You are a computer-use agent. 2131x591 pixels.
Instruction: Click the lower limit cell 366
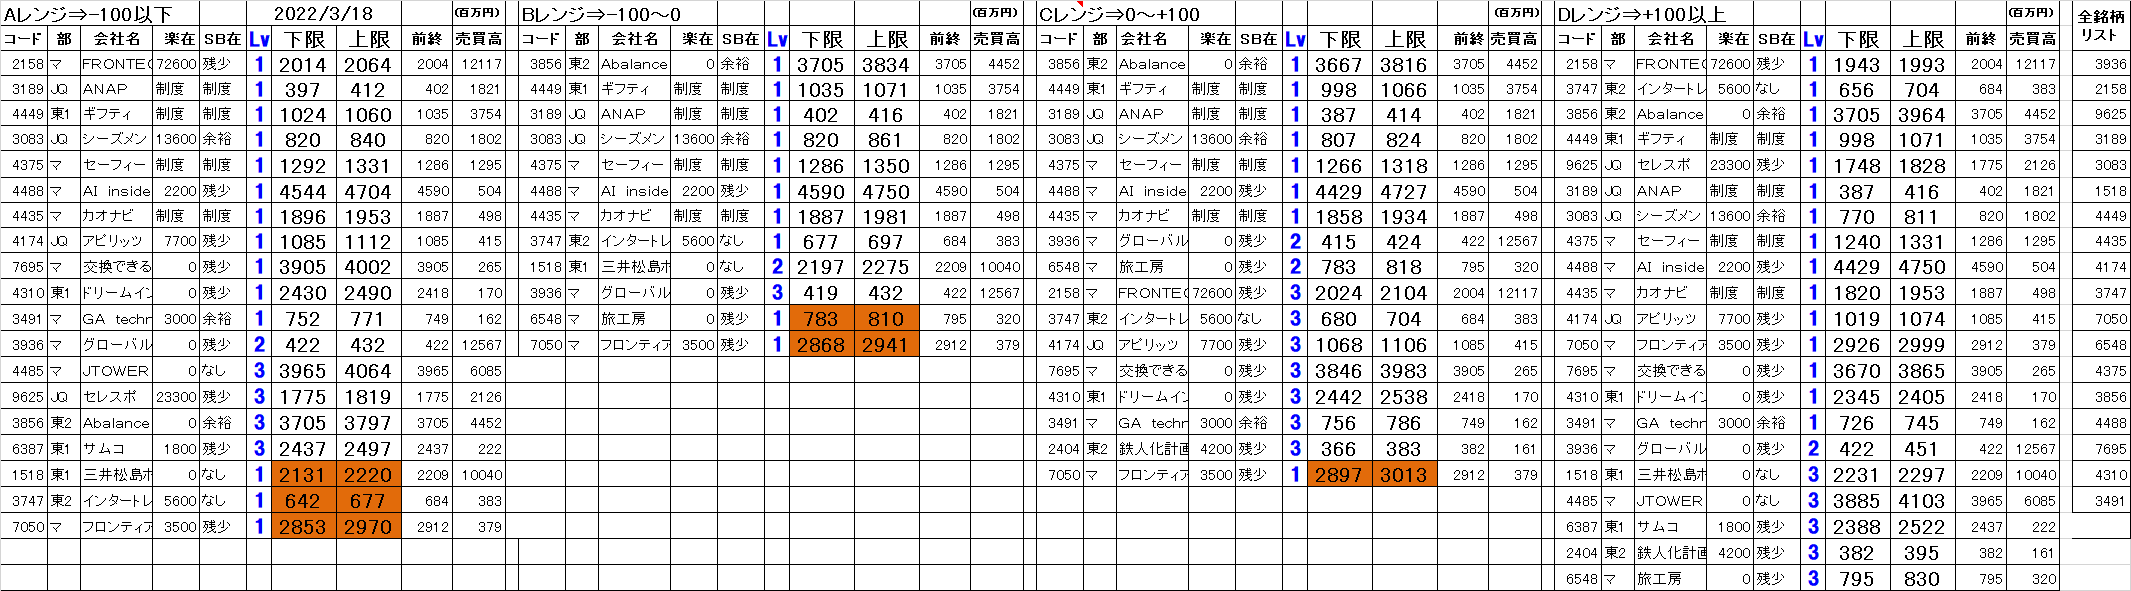[x=1339, y=449]
